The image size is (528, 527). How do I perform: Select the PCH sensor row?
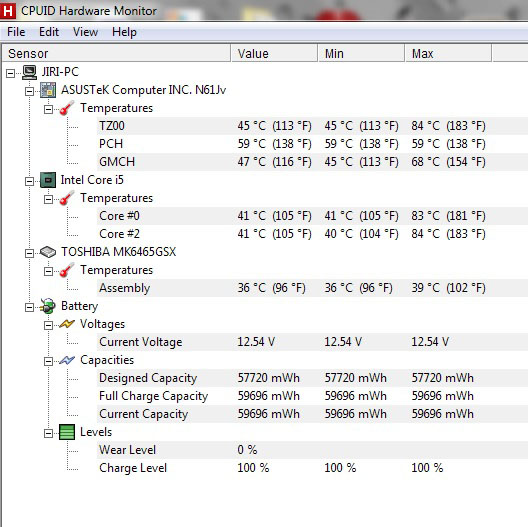point(312,144)
